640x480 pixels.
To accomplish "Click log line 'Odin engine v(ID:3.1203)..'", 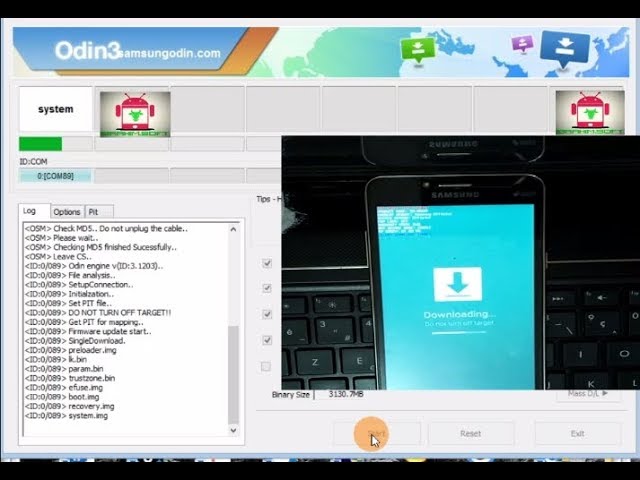I will (94, 266).
